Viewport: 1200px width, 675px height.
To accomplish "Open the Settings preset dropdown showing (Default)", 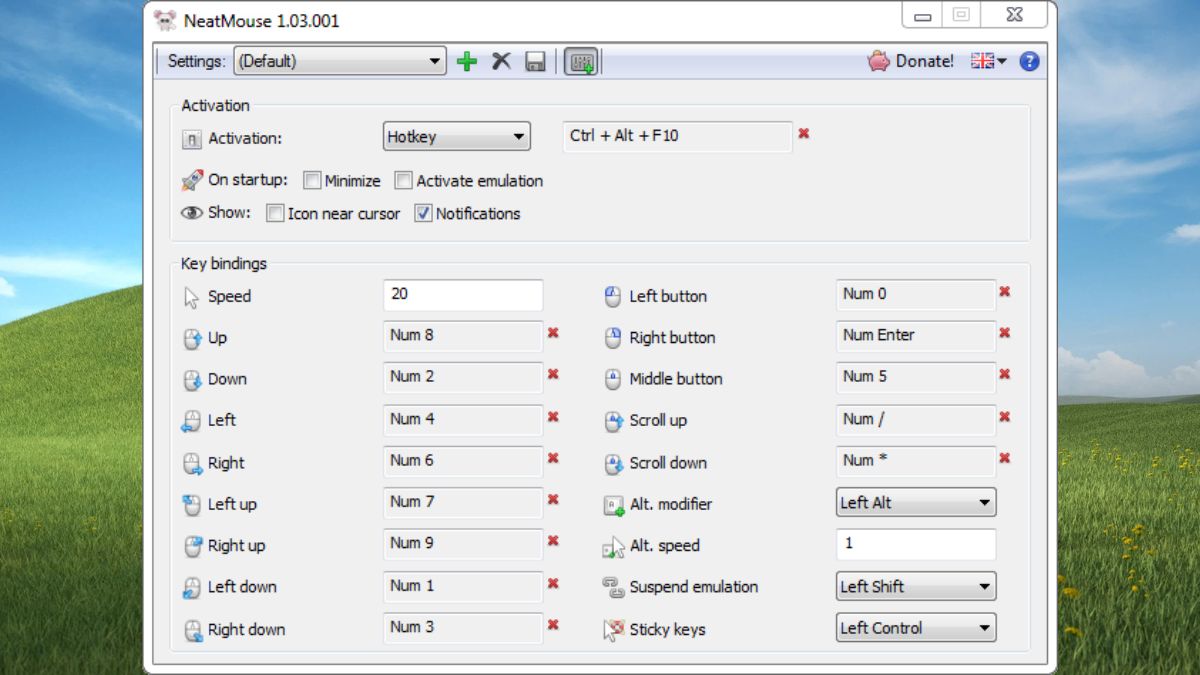I will [x=340, y=61].
